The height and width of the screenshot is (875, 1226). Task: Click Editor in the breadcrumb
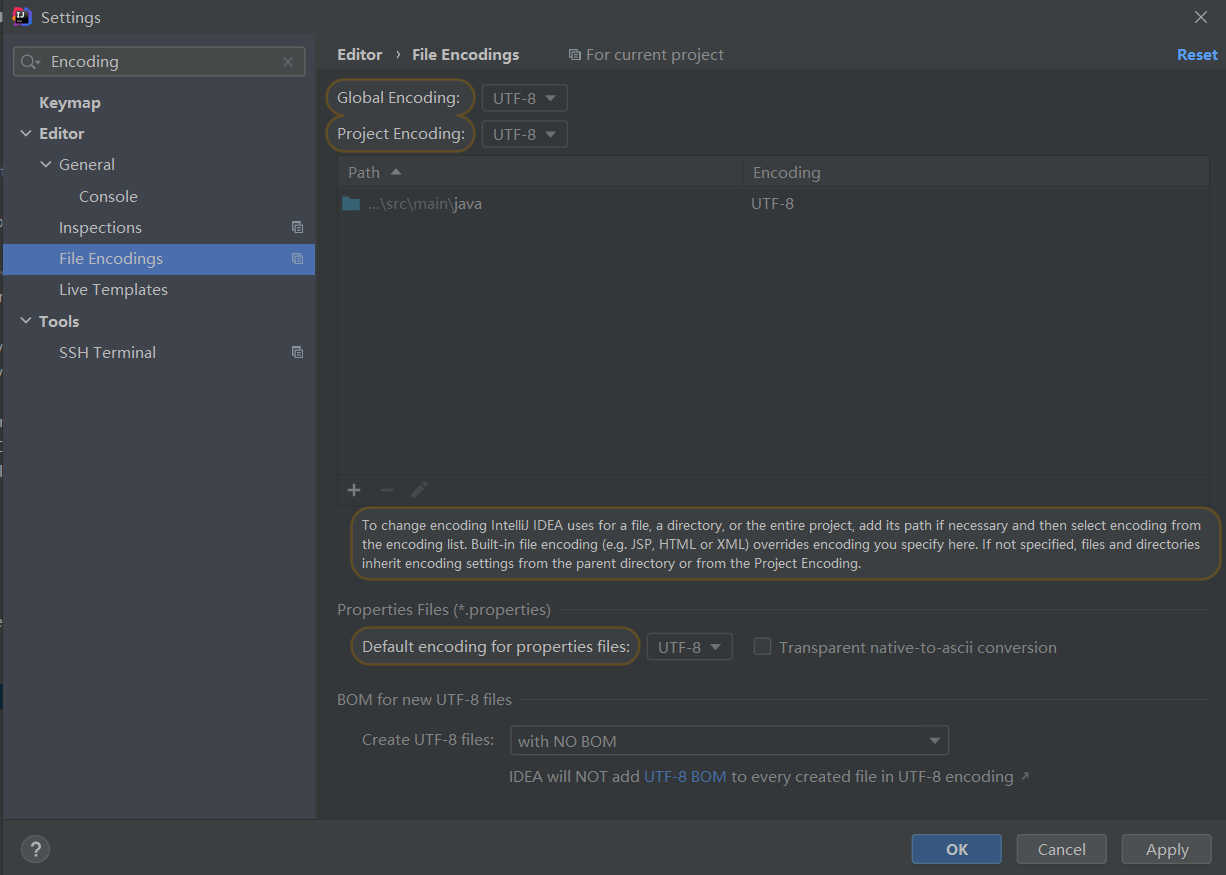[360, 55]
